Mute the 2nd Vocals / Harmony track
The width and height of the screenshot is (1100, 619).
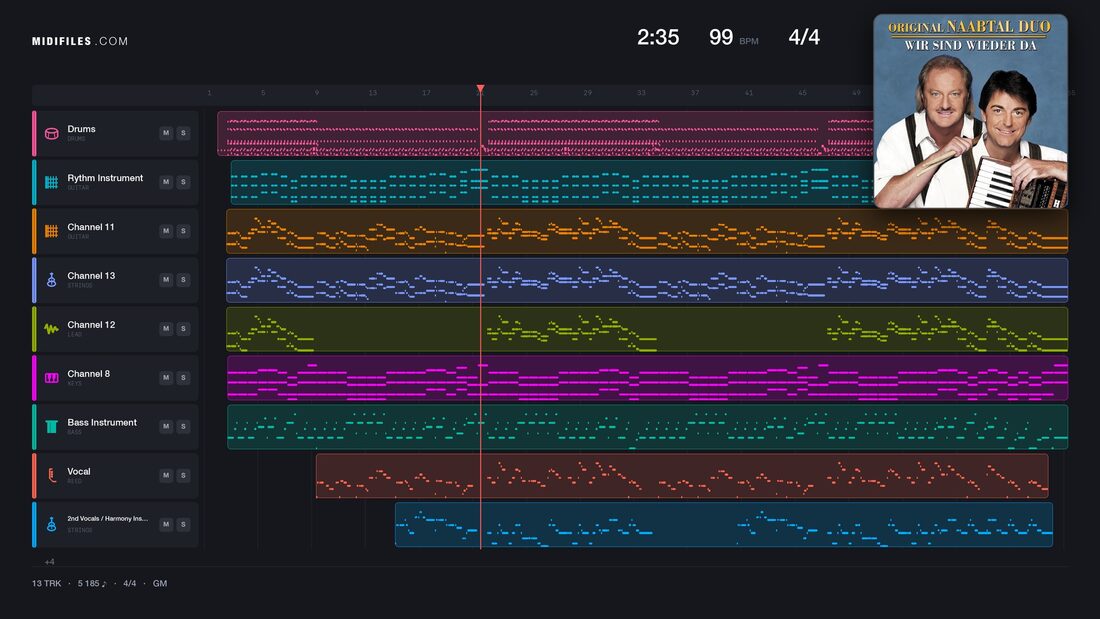pyautogui.click(x=166, y=524)
